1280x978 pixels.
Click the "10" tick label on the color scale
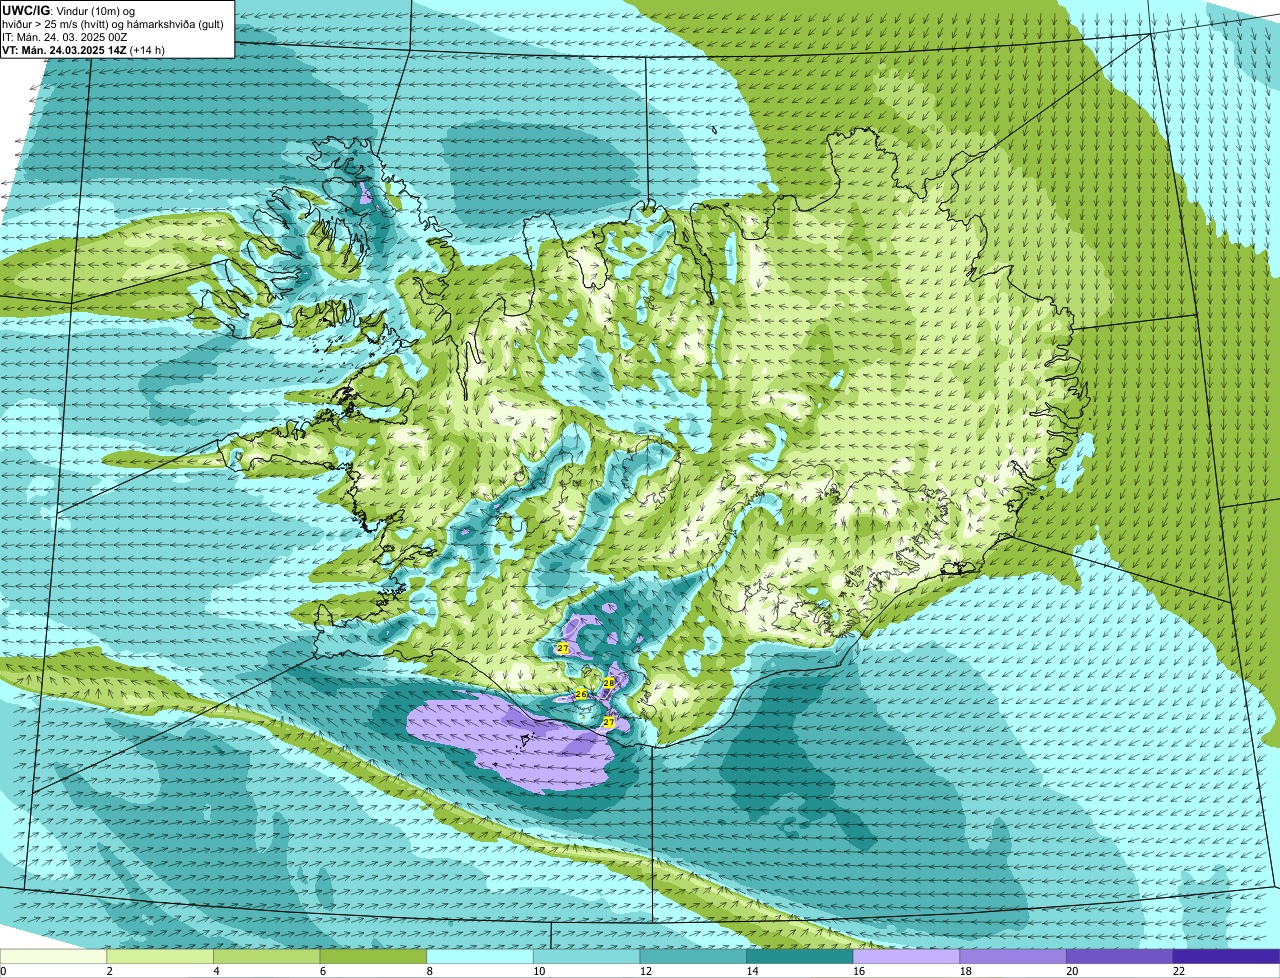[539, 971]
